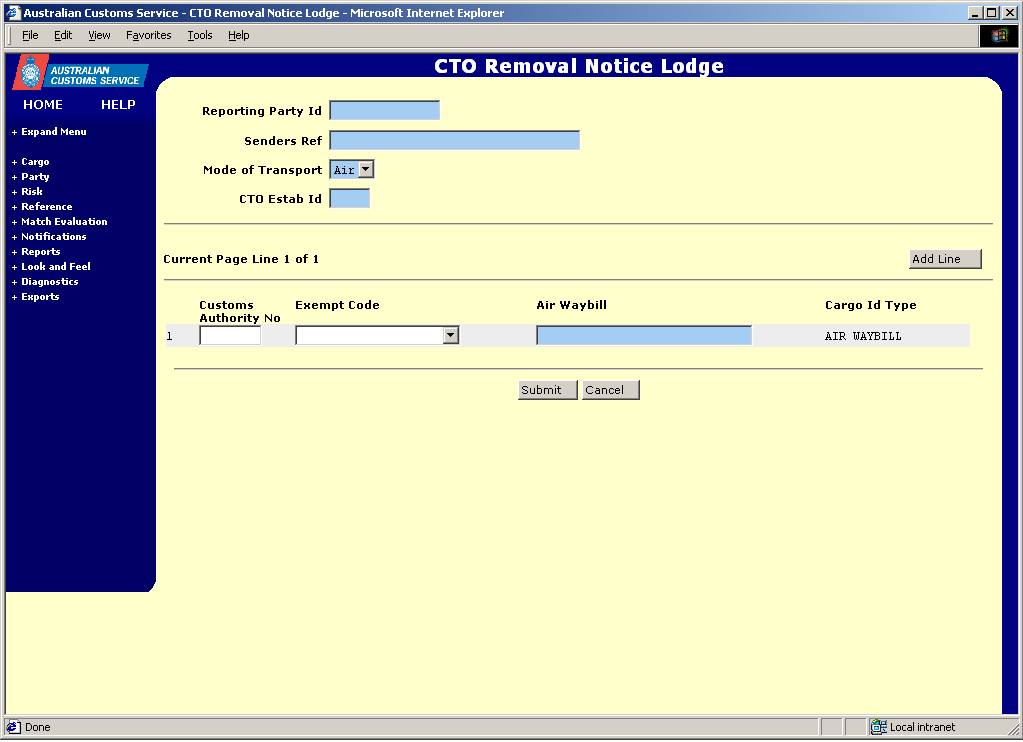
Task: Expand the Diagnostics menu section
Action: [x=45, y=282]
